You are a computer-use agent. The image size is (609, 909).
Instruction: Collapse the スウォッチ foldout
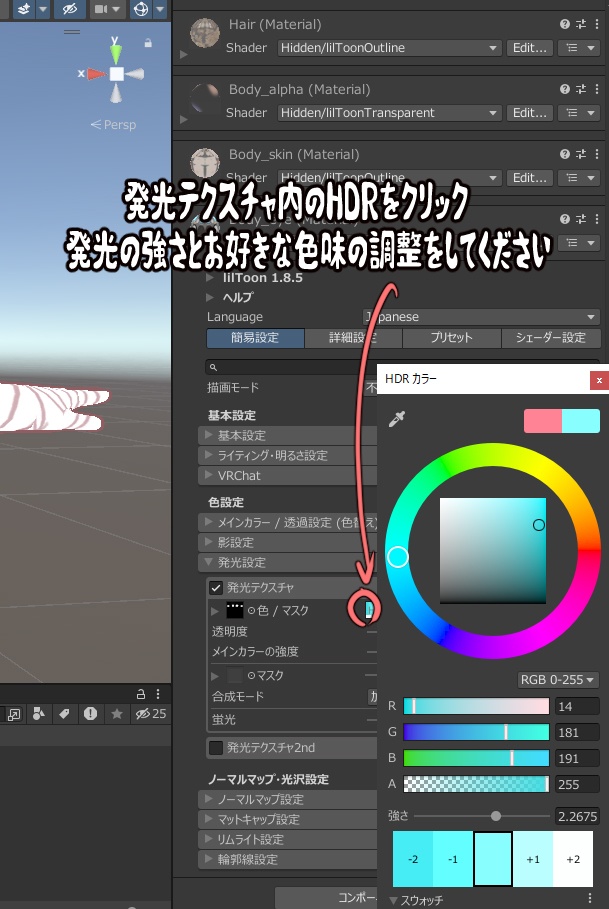pos(393,900)
